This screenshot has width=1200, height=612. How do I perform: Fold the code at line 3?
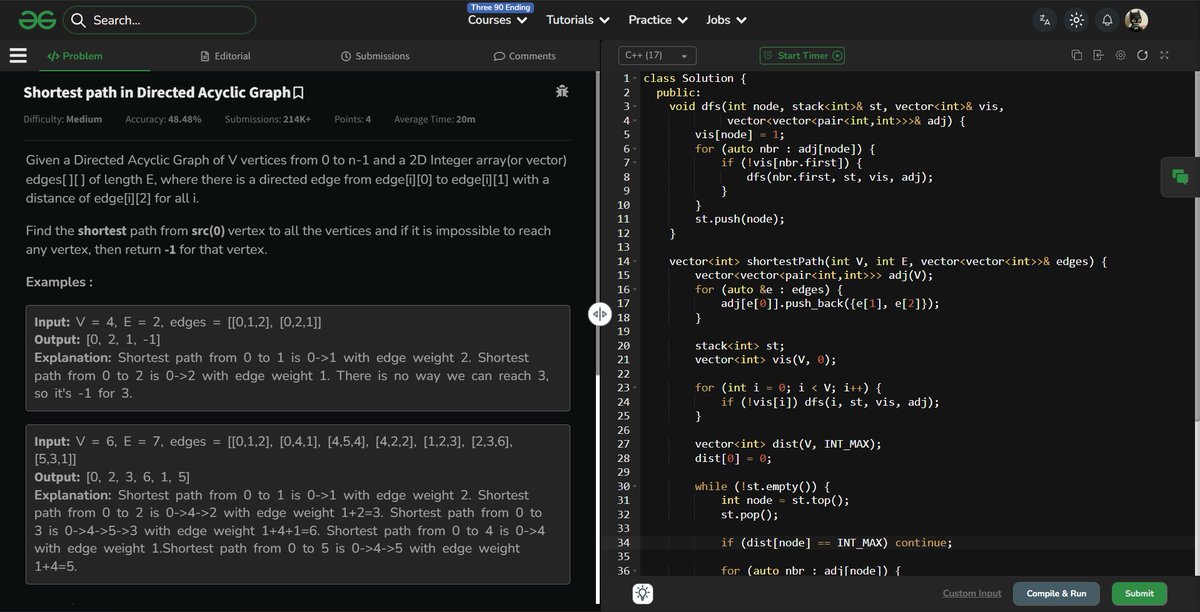click(637, 106)
